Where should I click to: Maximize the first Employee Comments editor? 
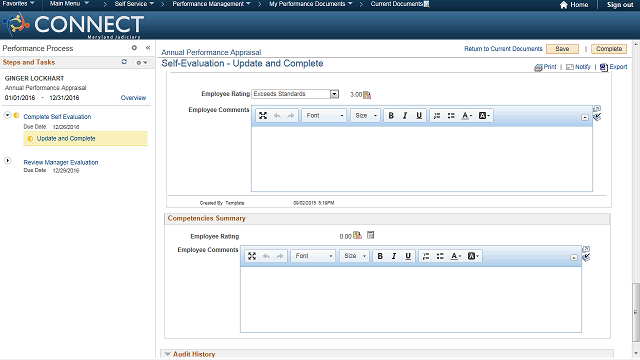(263, 116)
